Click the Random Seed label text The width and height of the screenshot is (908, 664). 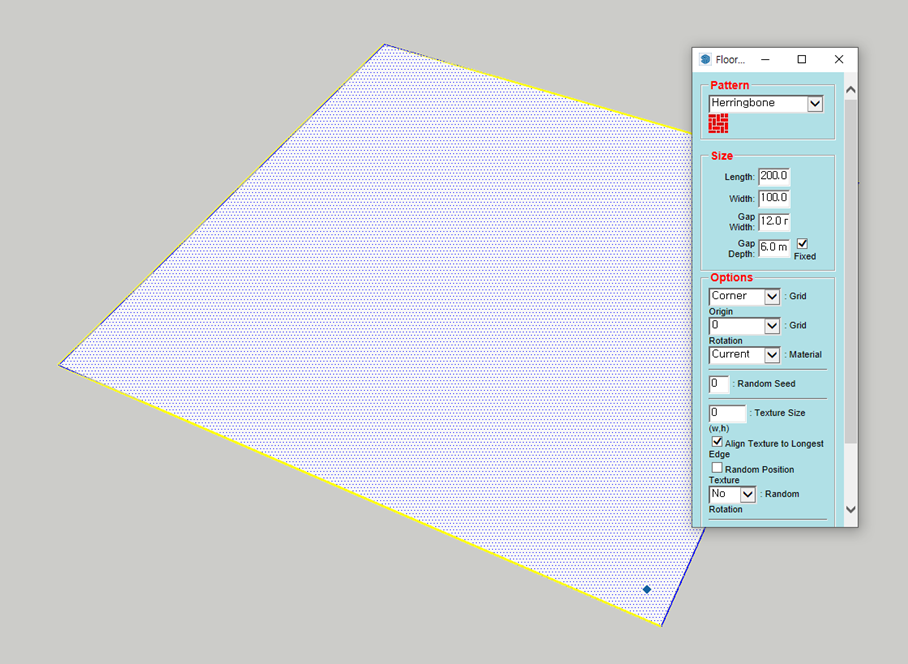(x=766, y=384)
